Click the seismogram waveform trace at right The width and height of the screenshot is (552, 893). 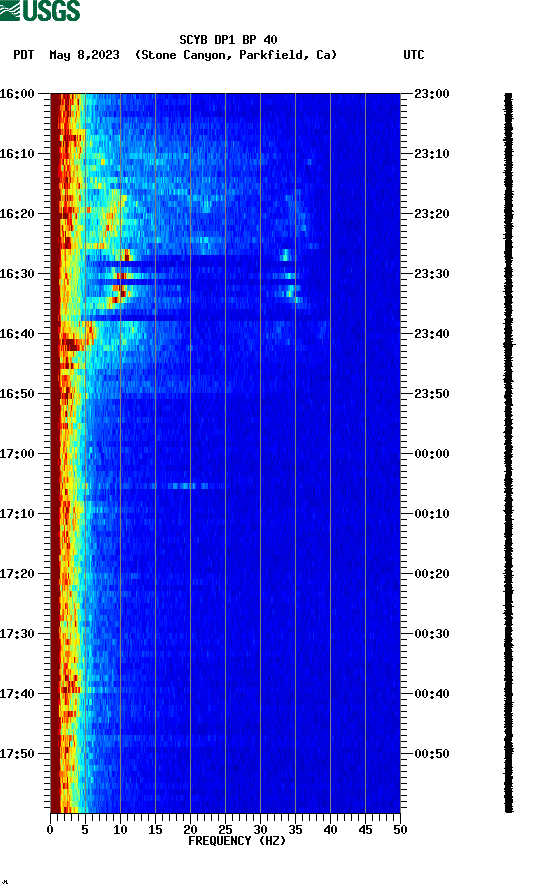(509, 453)
